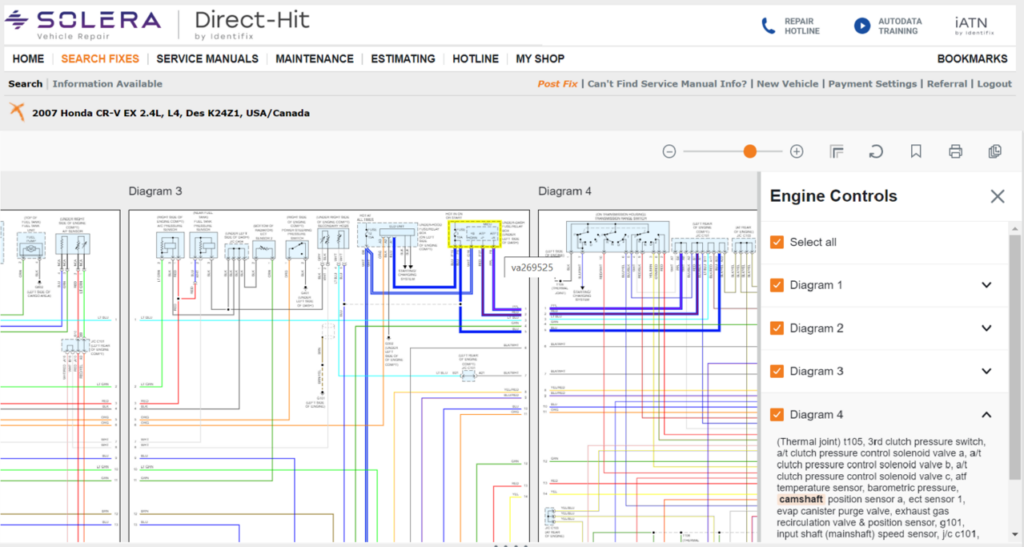Expand the Diagram 1 chevron
The width and height of the screenshot is (1024, 547).
click(x=986, y=285)
